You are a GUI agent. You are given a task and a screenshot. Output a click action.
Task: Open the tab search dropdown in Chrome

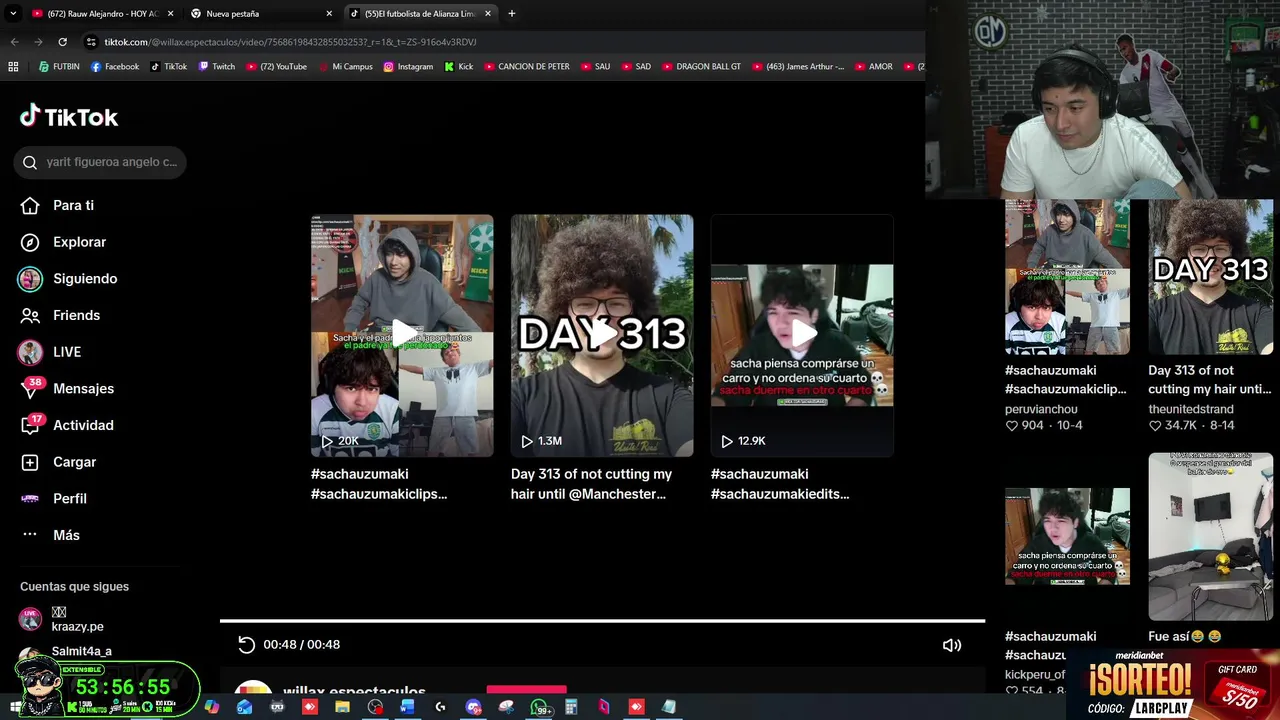tap(13, 13)
